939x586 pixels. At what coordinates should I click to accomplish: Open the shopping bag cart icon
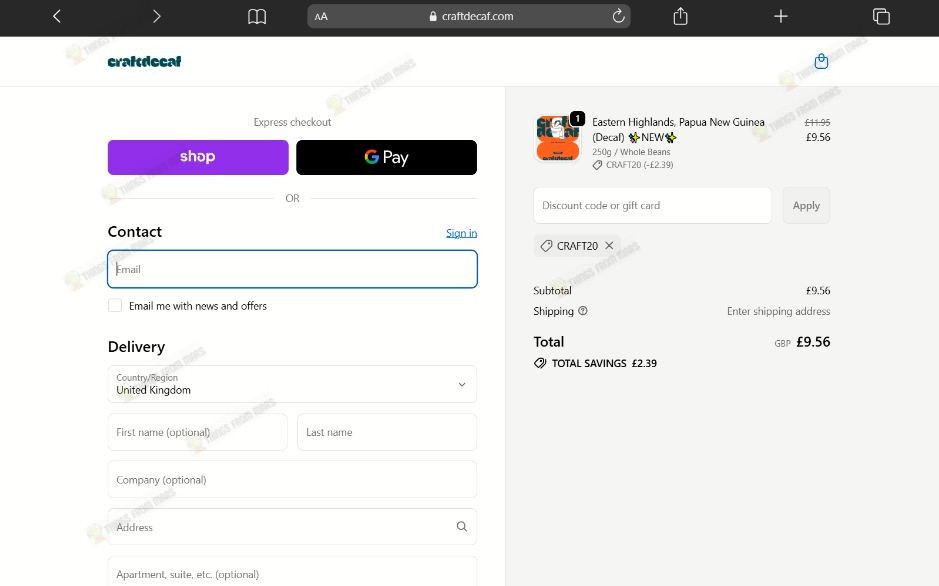point(821,61)
